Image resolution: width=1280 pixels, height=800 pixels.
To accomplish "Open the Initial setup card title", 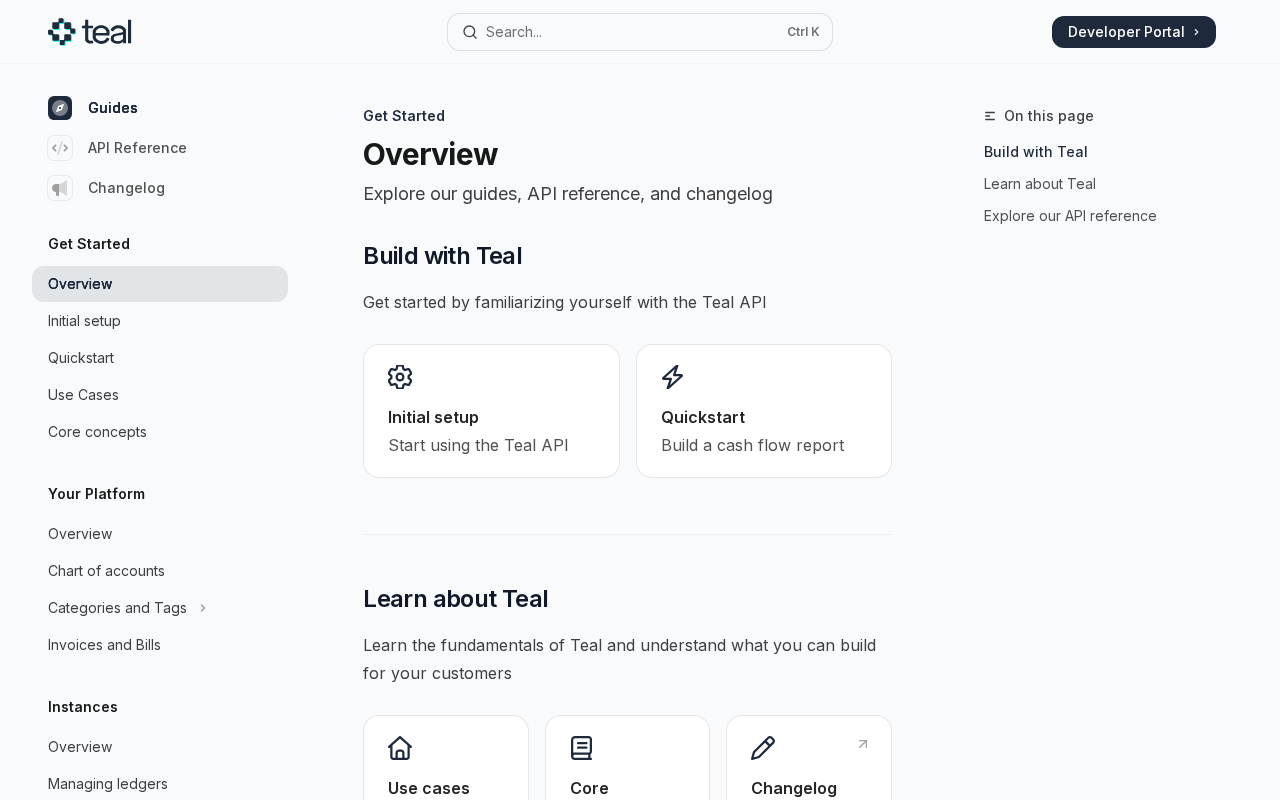I will click(x=433, y=417).
